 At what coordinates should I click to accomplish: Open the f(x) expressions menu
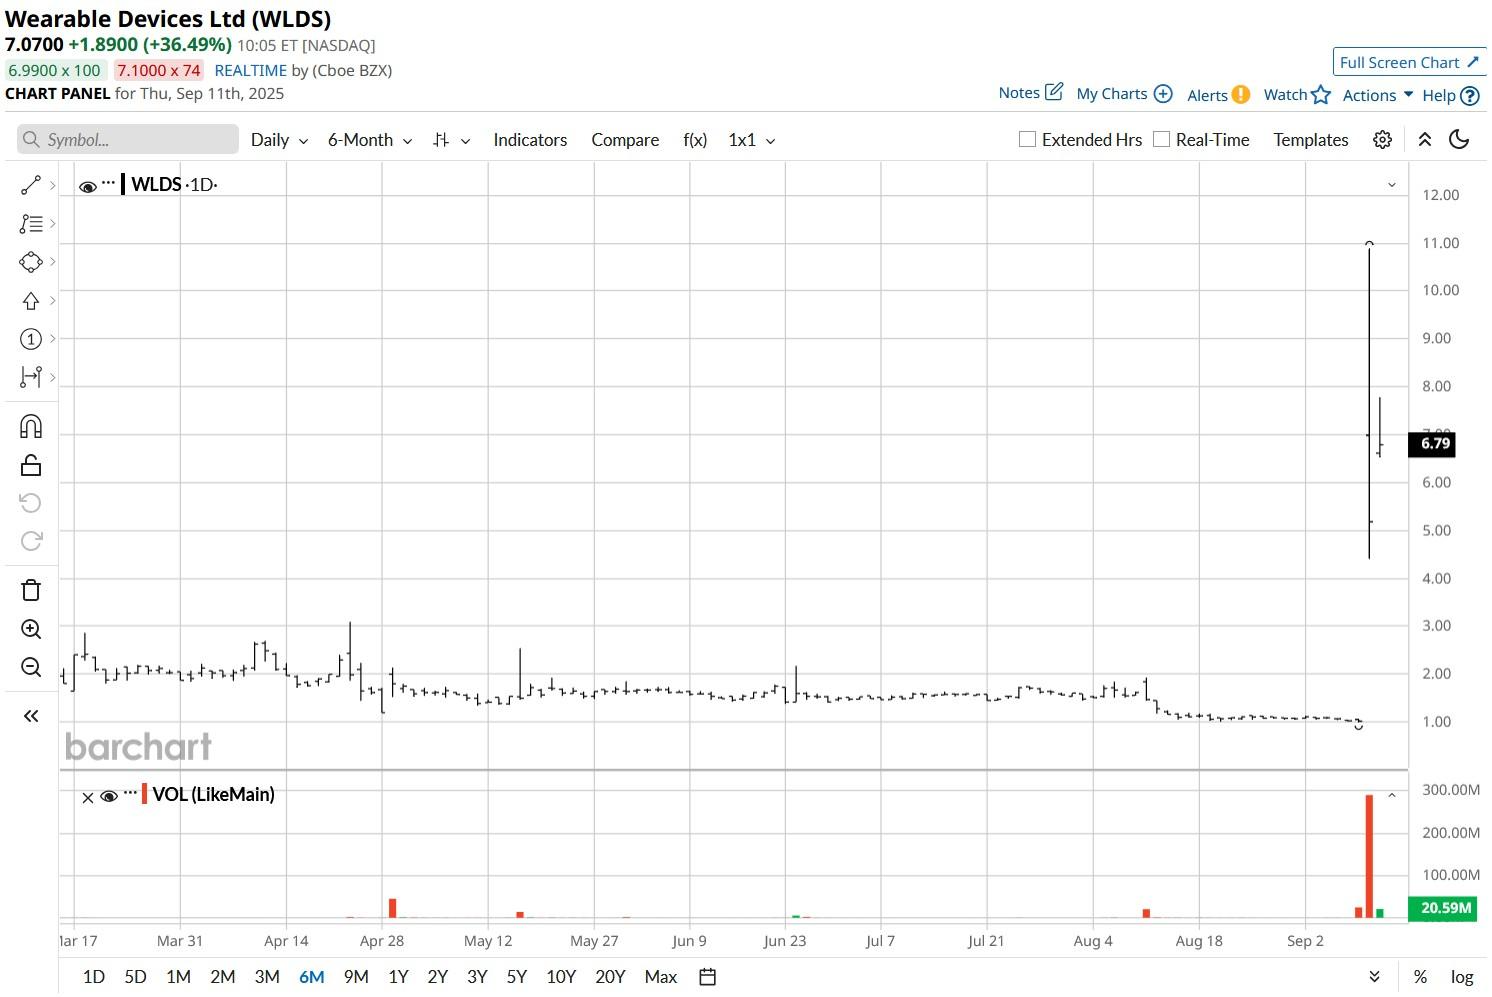coord(695,140)
